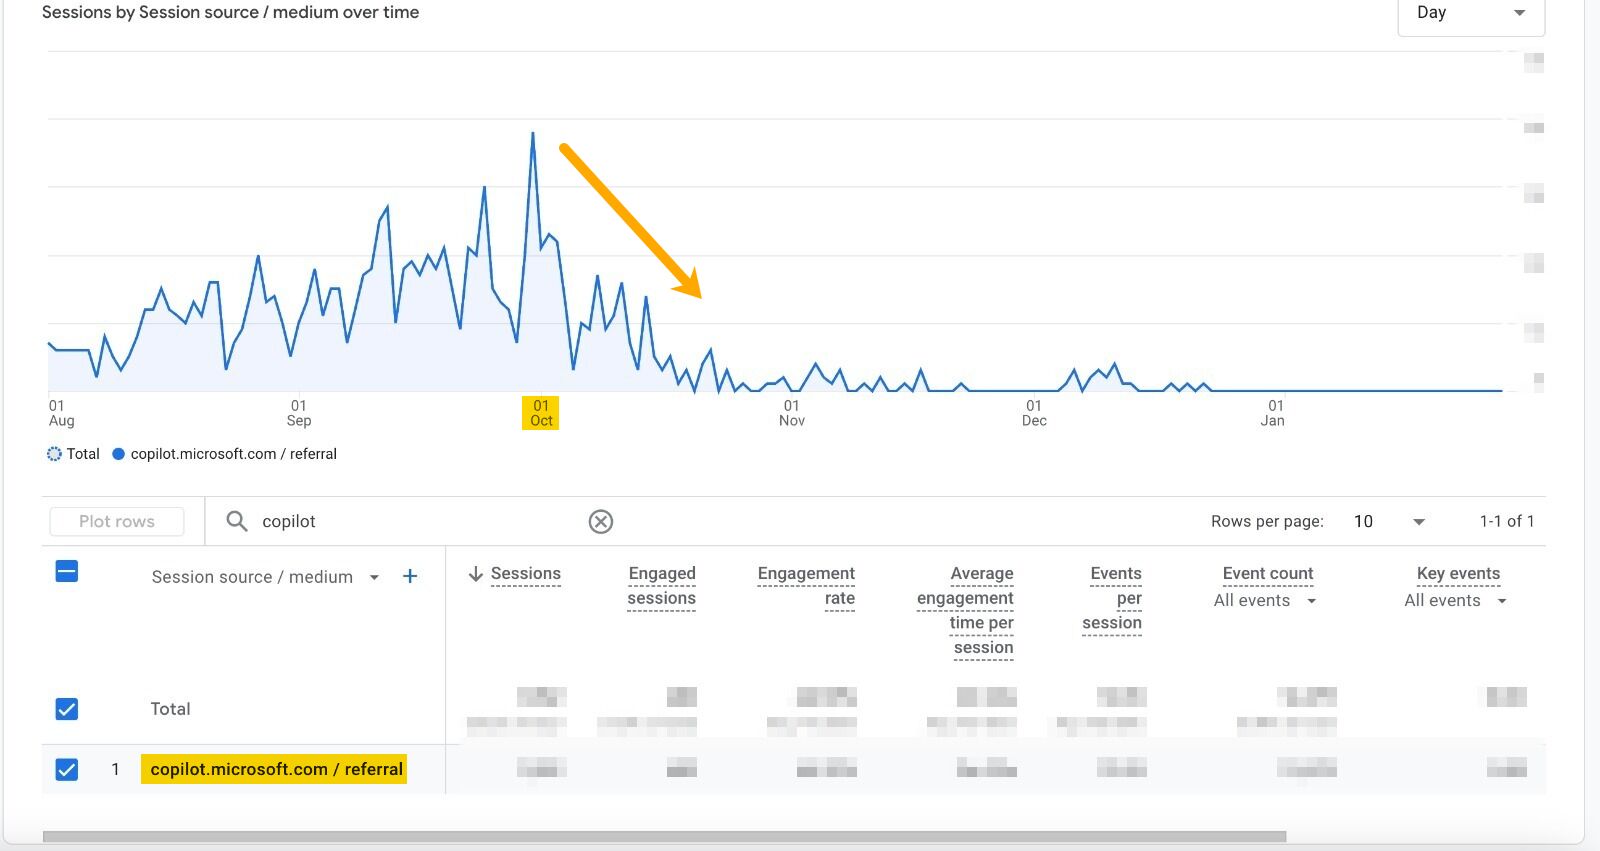Open Event count All events dropdown
1600x851 pixels.
[x=1311, y=601]
